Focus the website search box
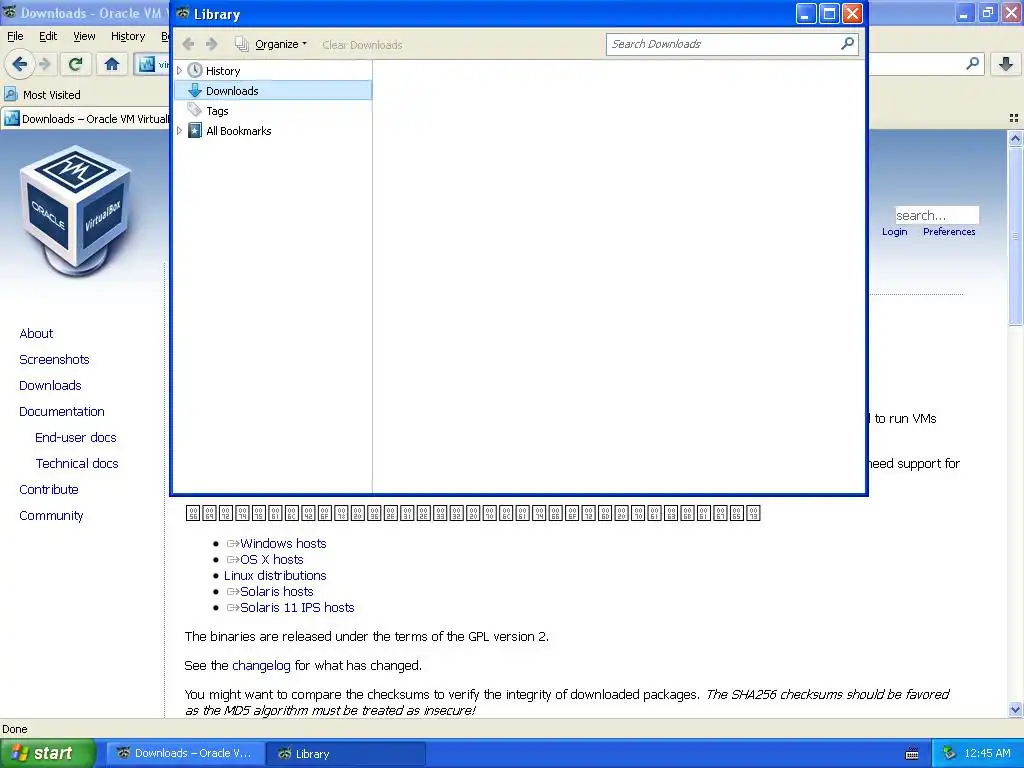Screen dimensions: 1024x768 [936, 215]
